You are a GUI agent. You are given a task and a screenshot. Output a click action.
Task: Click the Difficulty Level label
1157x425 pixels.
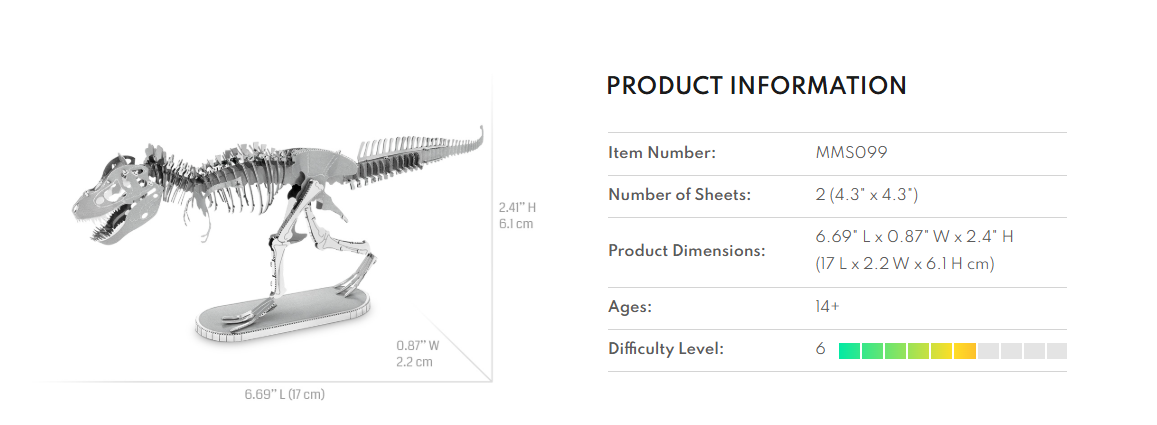pyautogui.click(x=666, y=349)
